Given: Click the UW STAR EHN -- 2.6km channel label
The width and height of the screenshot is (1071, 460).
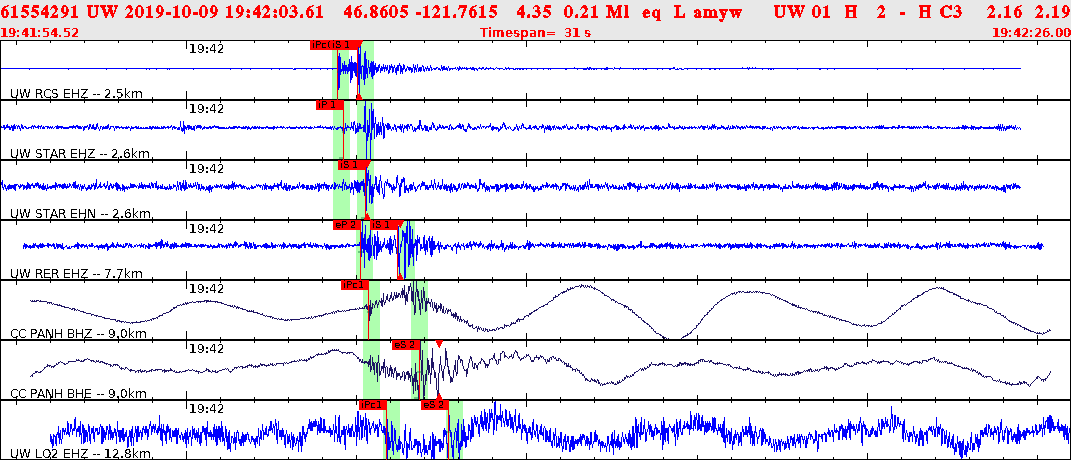Looking at the screenshot, I should tap(80, 214).
